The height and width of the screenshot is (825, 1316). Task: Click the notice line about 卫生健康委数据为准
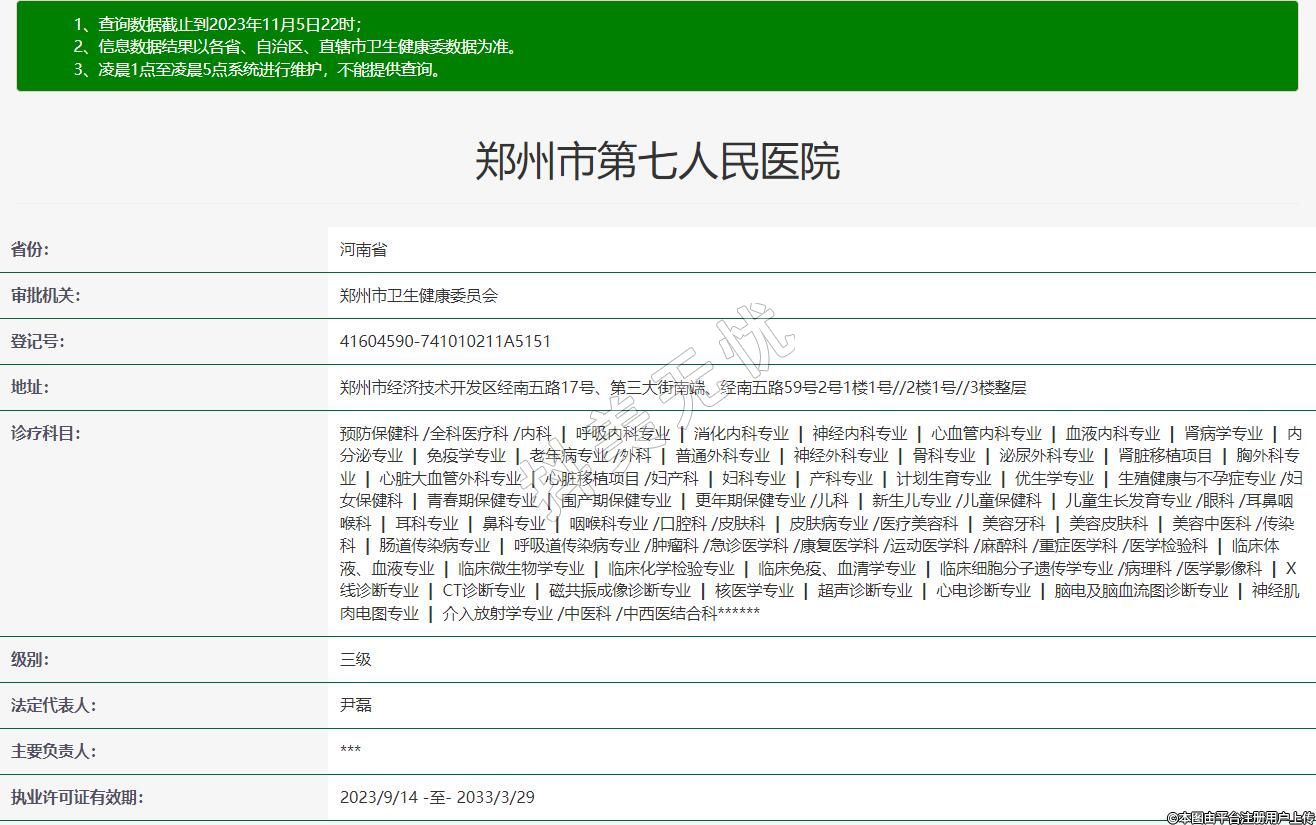[296, 47]
